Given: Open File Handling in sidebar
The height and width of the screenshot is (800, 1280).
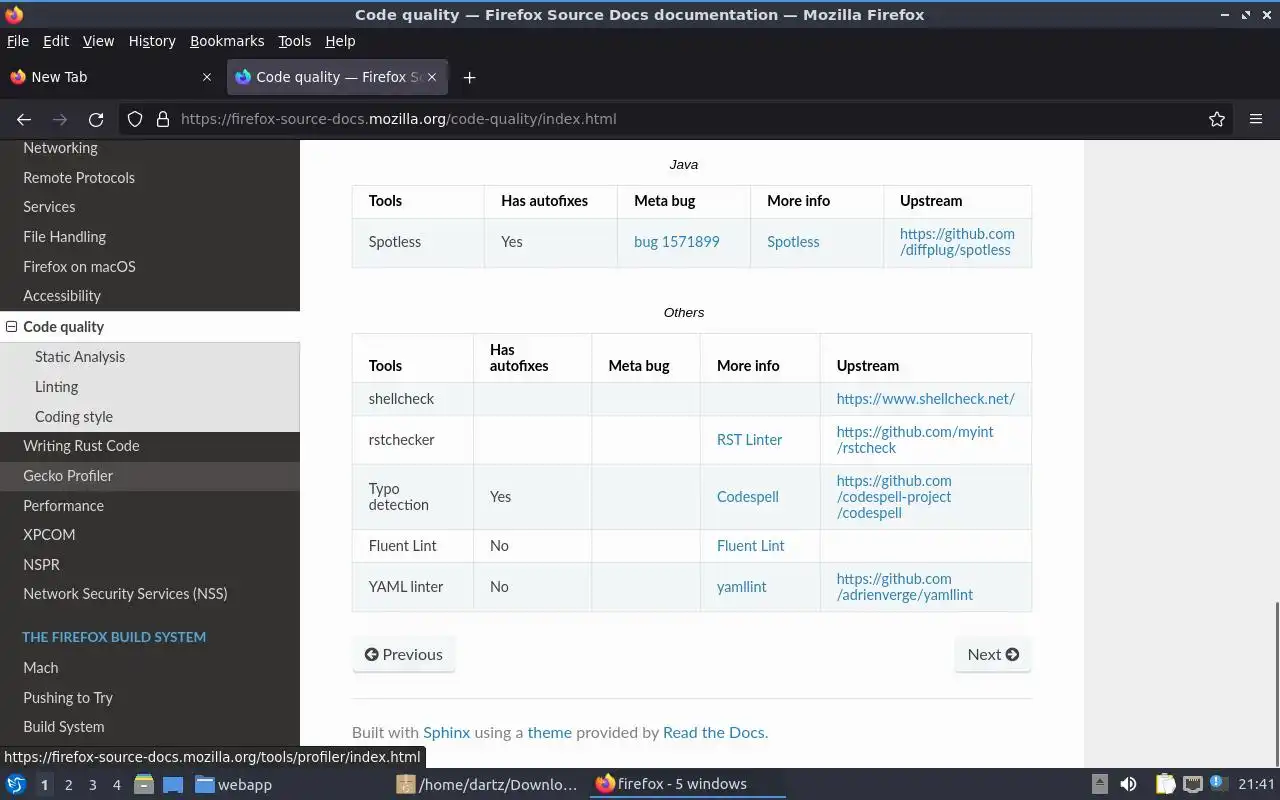Looking at the screenshot, I should [x=150, y=237].
